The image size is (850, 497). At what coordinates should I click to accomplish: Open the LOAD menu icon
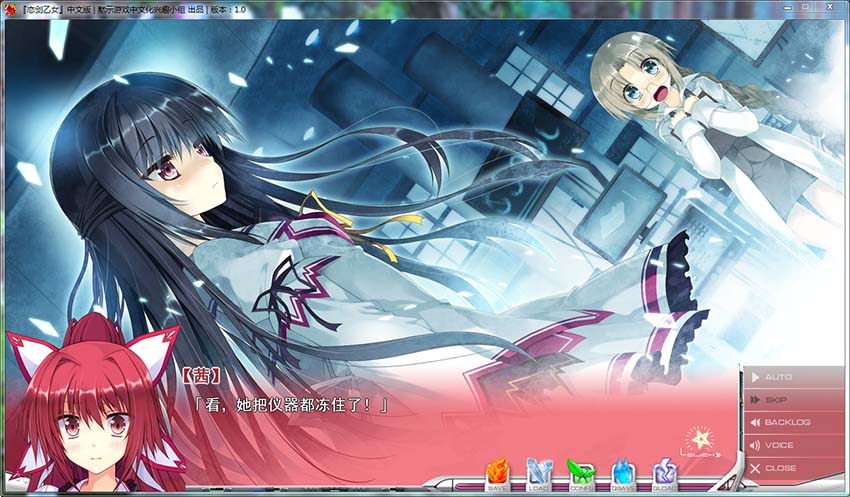540,474
